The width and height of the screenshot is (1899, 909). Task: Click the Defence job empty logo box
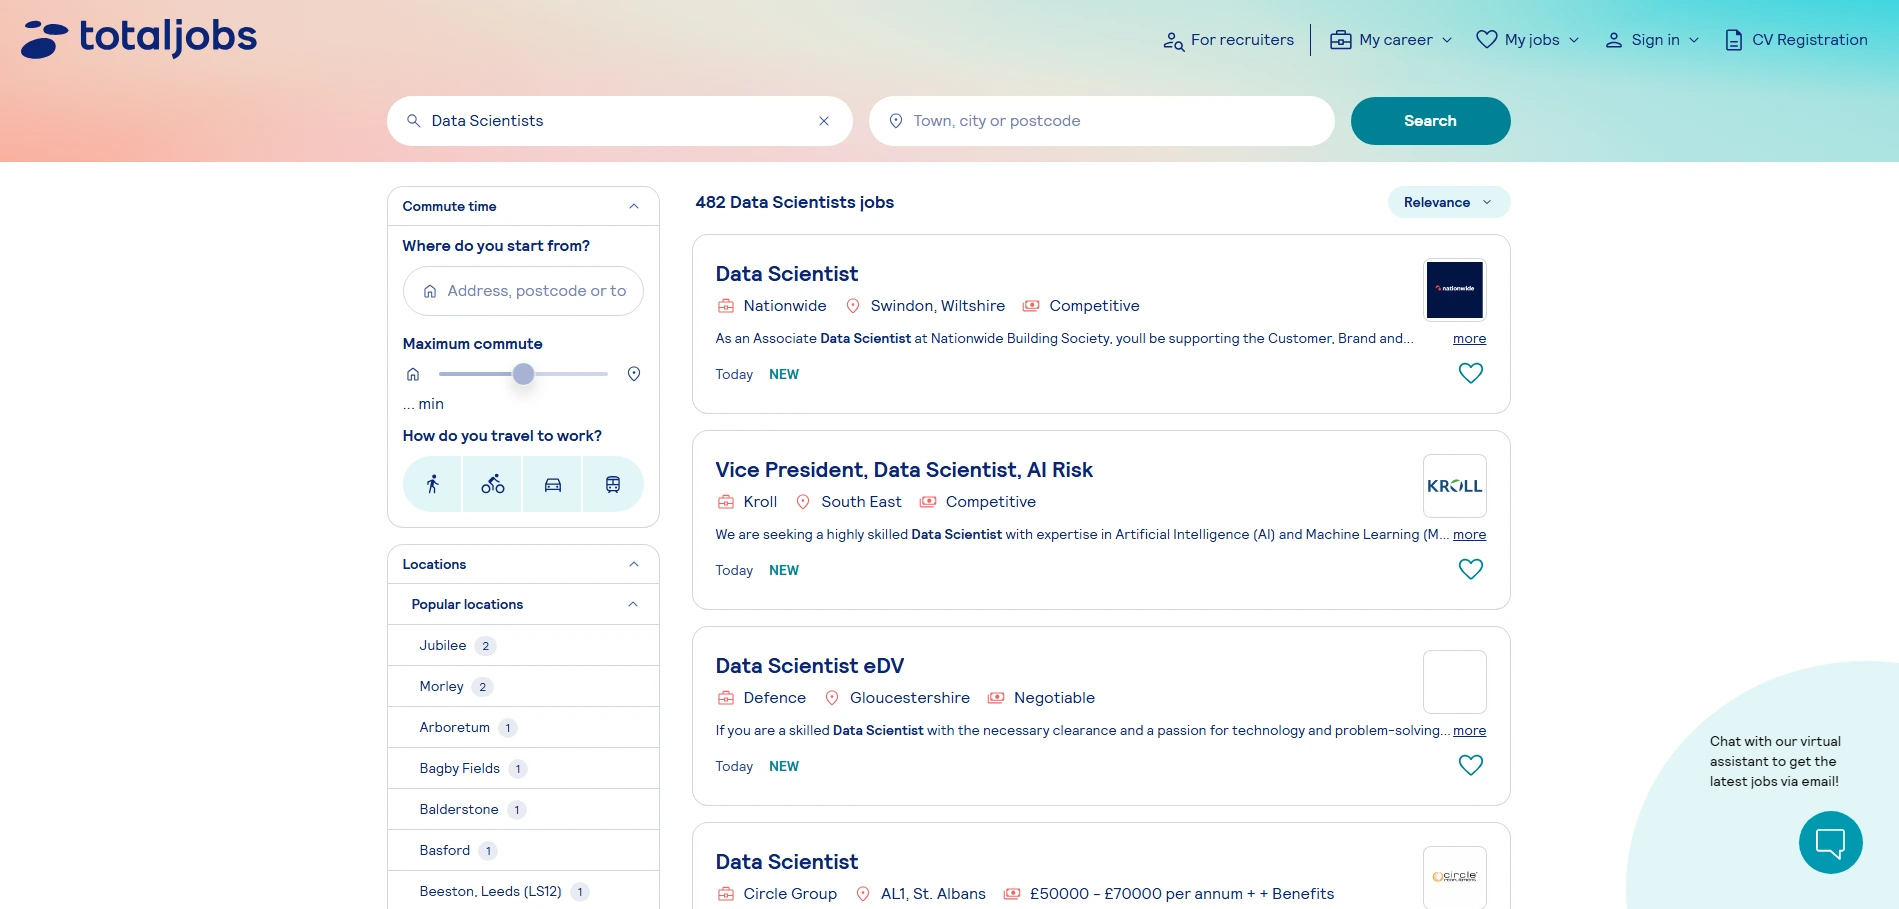[x=1454, y=682]
